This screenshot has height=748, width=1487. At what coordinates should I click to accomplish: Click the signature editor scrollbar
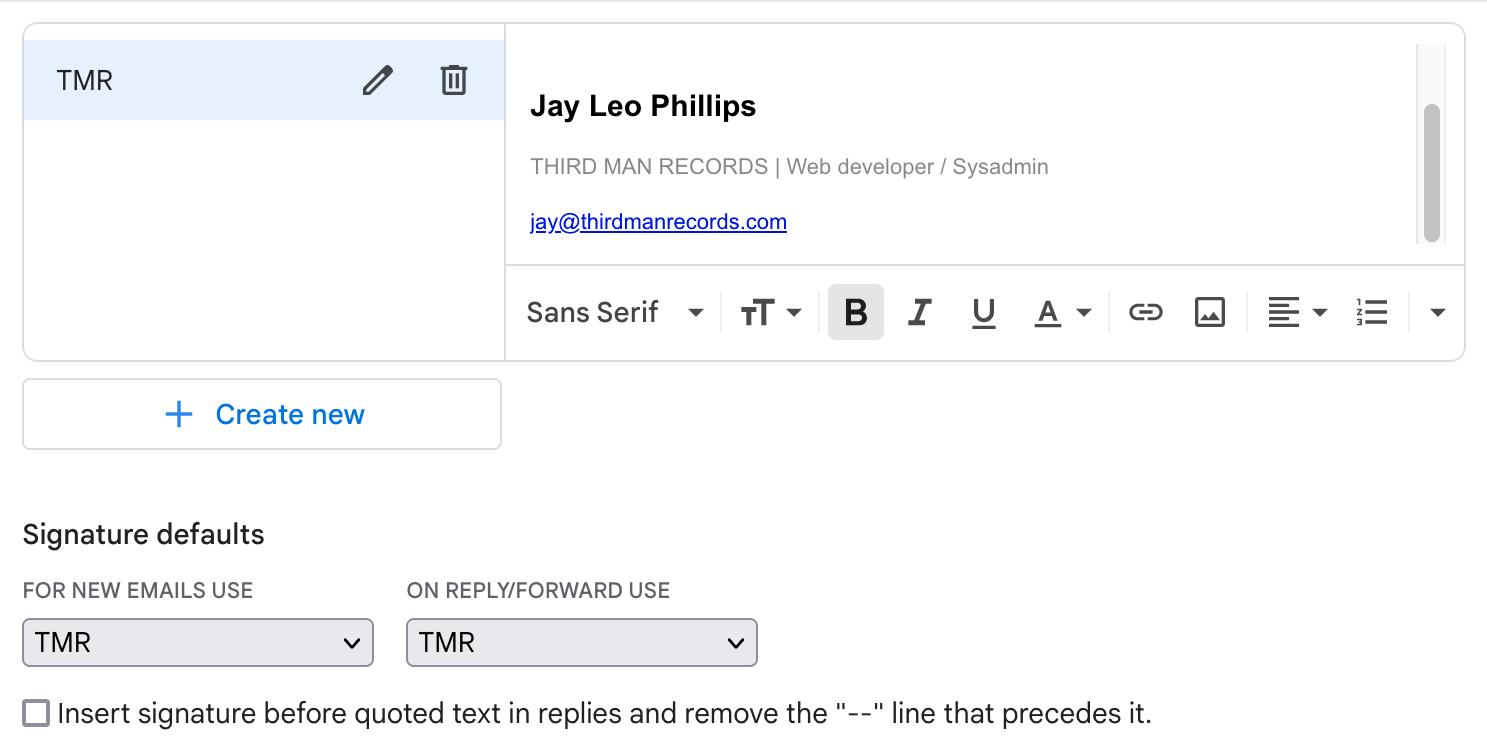(1431, 170)
